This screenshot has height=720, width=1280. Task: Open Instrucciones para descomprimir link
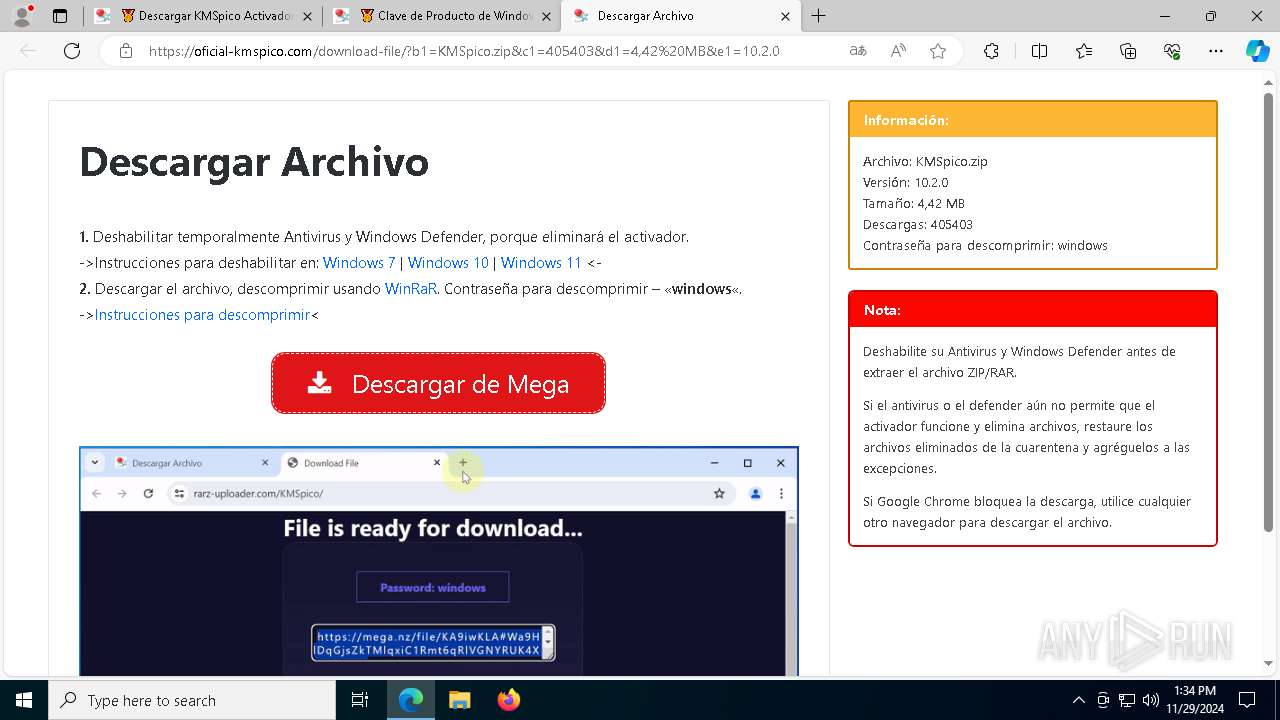tap(202, 315)
